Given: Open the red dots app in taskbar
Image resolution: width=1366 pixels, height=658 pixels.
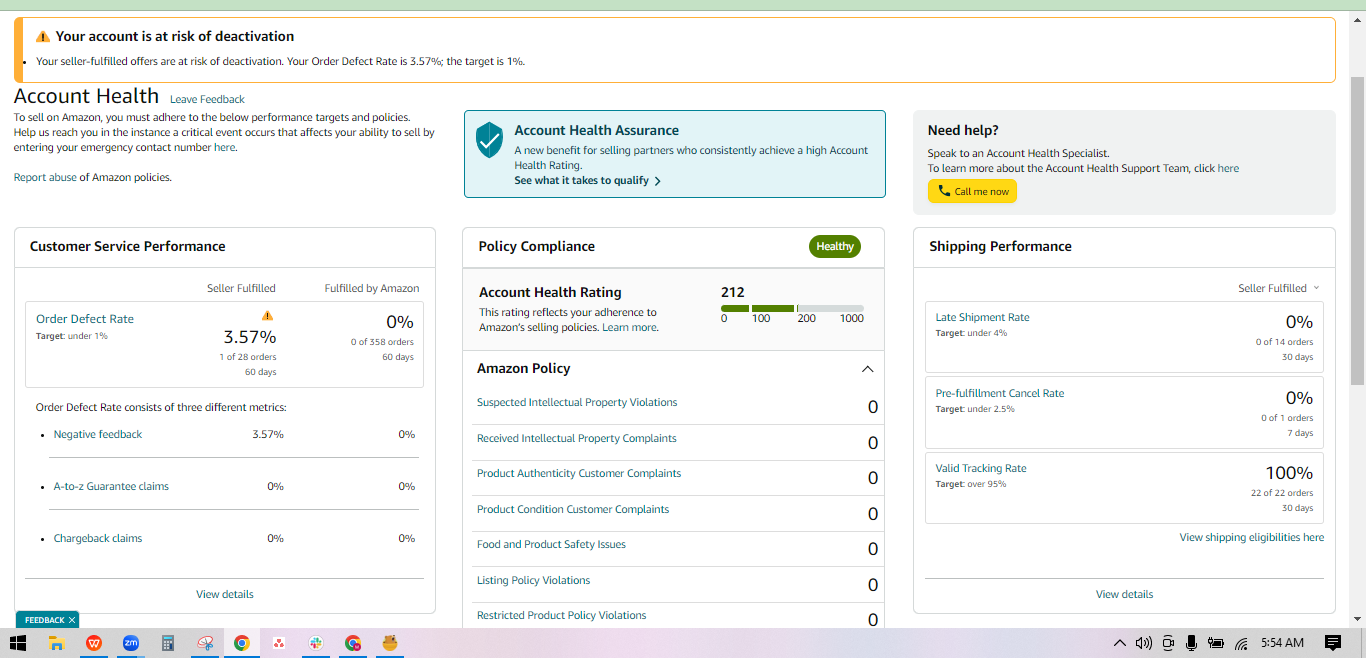Looking at the screenshot, I should tap(279, 643).
